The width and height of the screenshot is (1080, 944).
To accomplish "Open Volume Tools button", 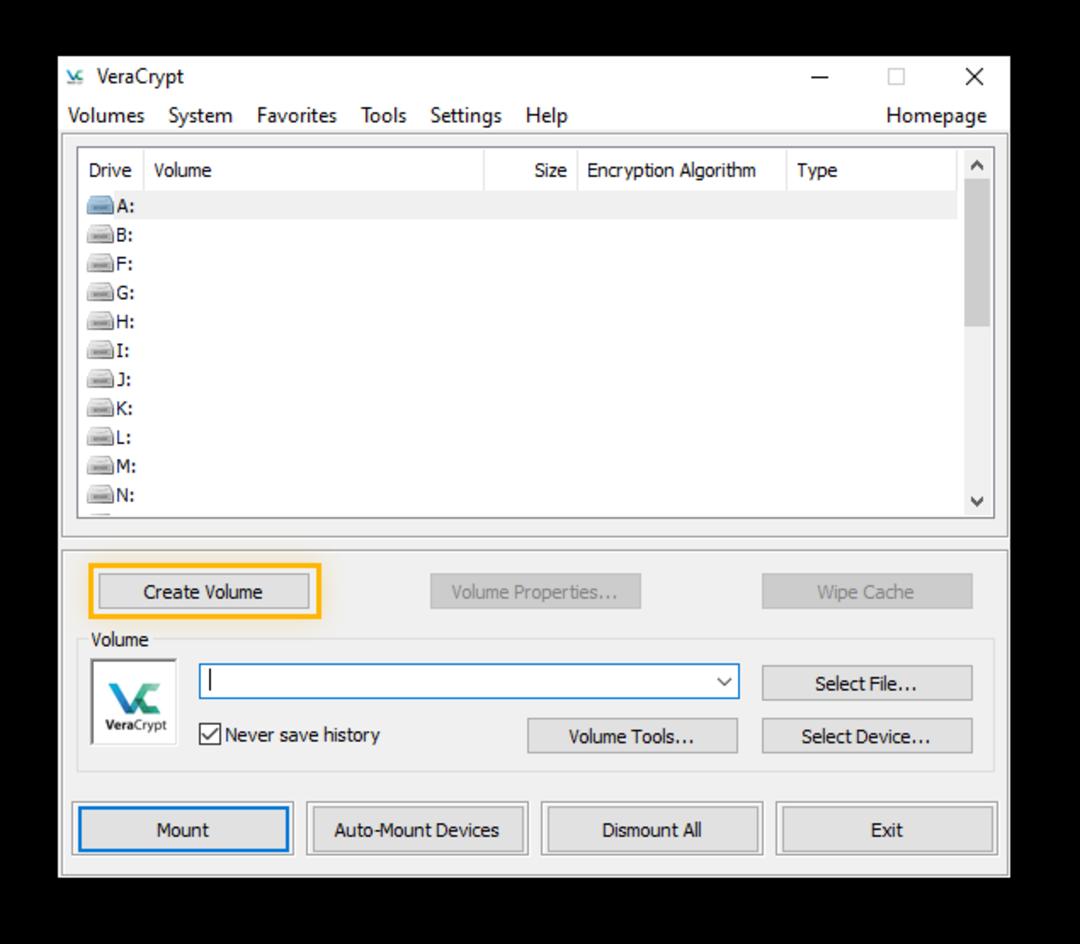I will (632, 736).
